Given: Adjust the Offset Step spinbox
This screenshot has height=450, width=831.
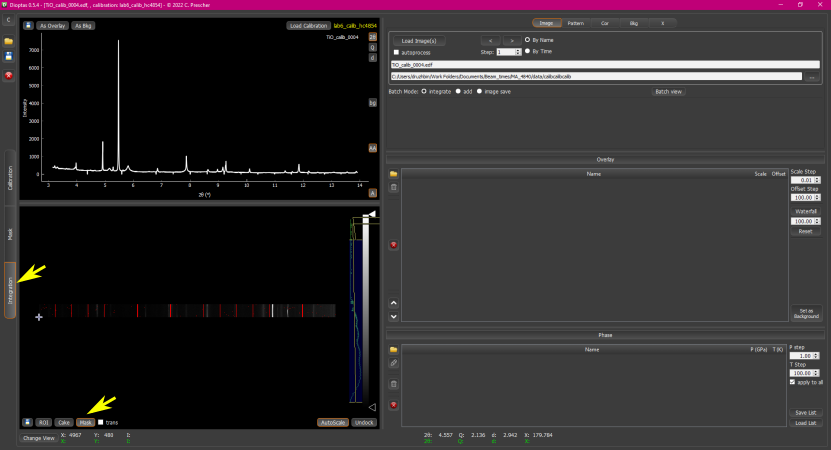Looking at the screenshot, I should click(806, 198).
